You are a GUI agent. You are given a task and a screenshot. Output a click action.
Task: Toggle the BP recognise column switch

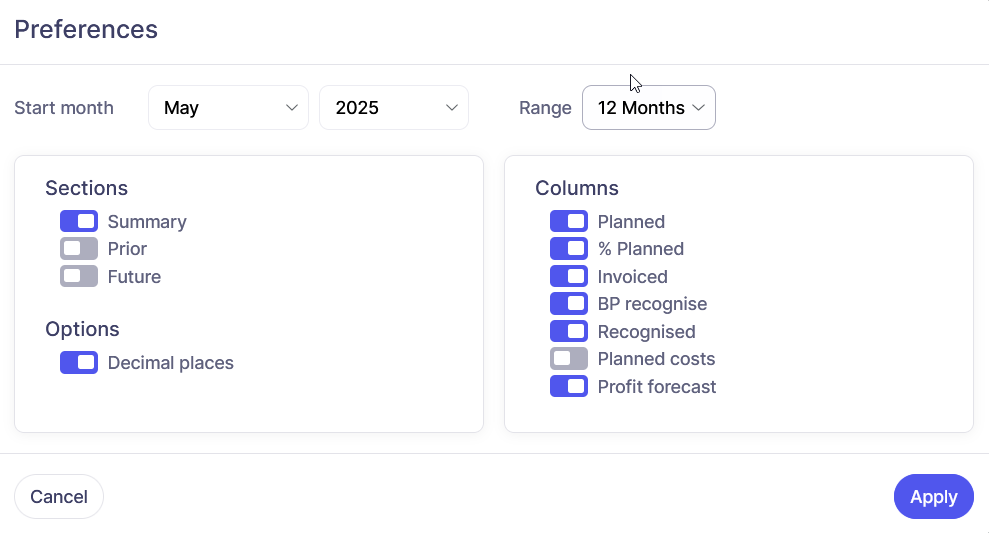(x=569, y=304)
